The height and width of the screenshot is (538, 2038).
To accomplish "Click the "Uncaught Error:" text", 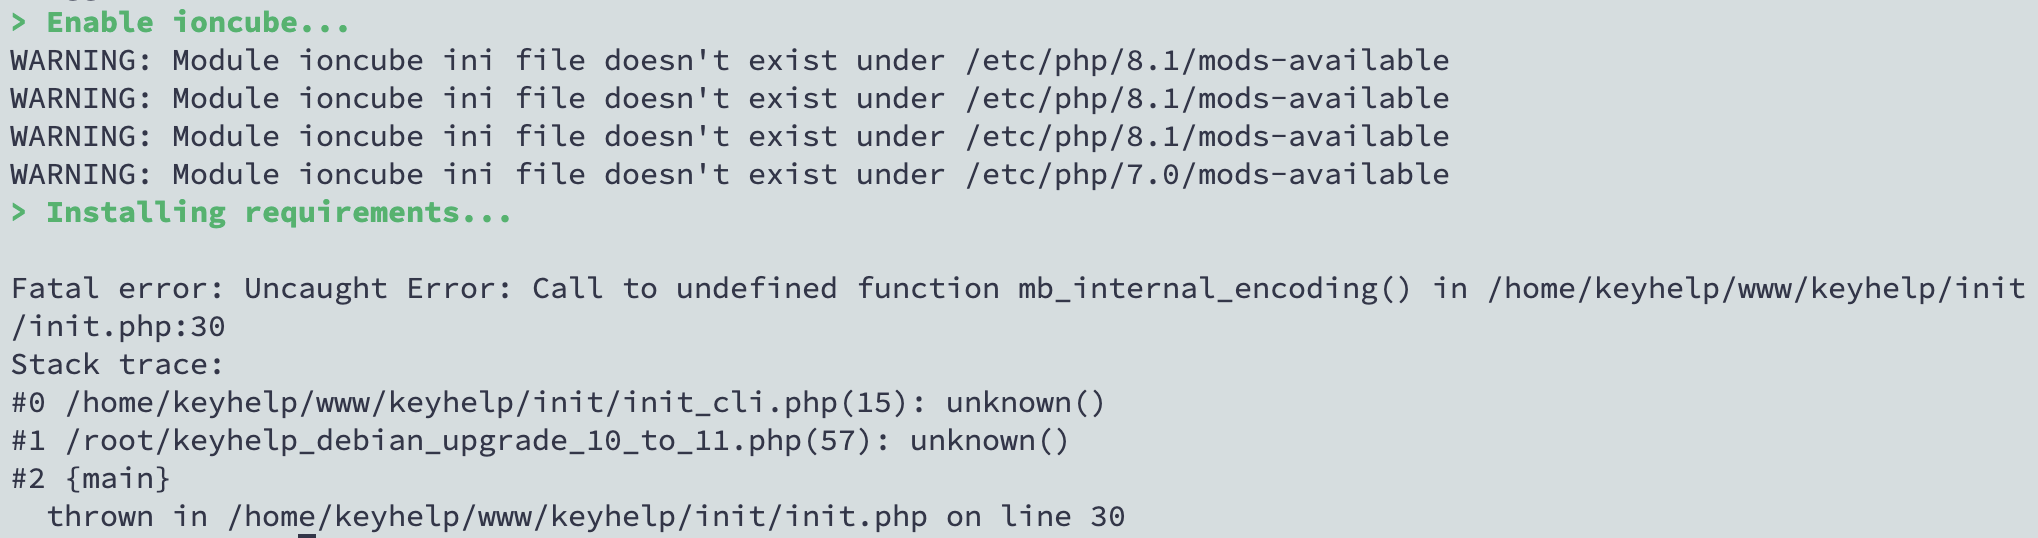I will coord(378,288).
